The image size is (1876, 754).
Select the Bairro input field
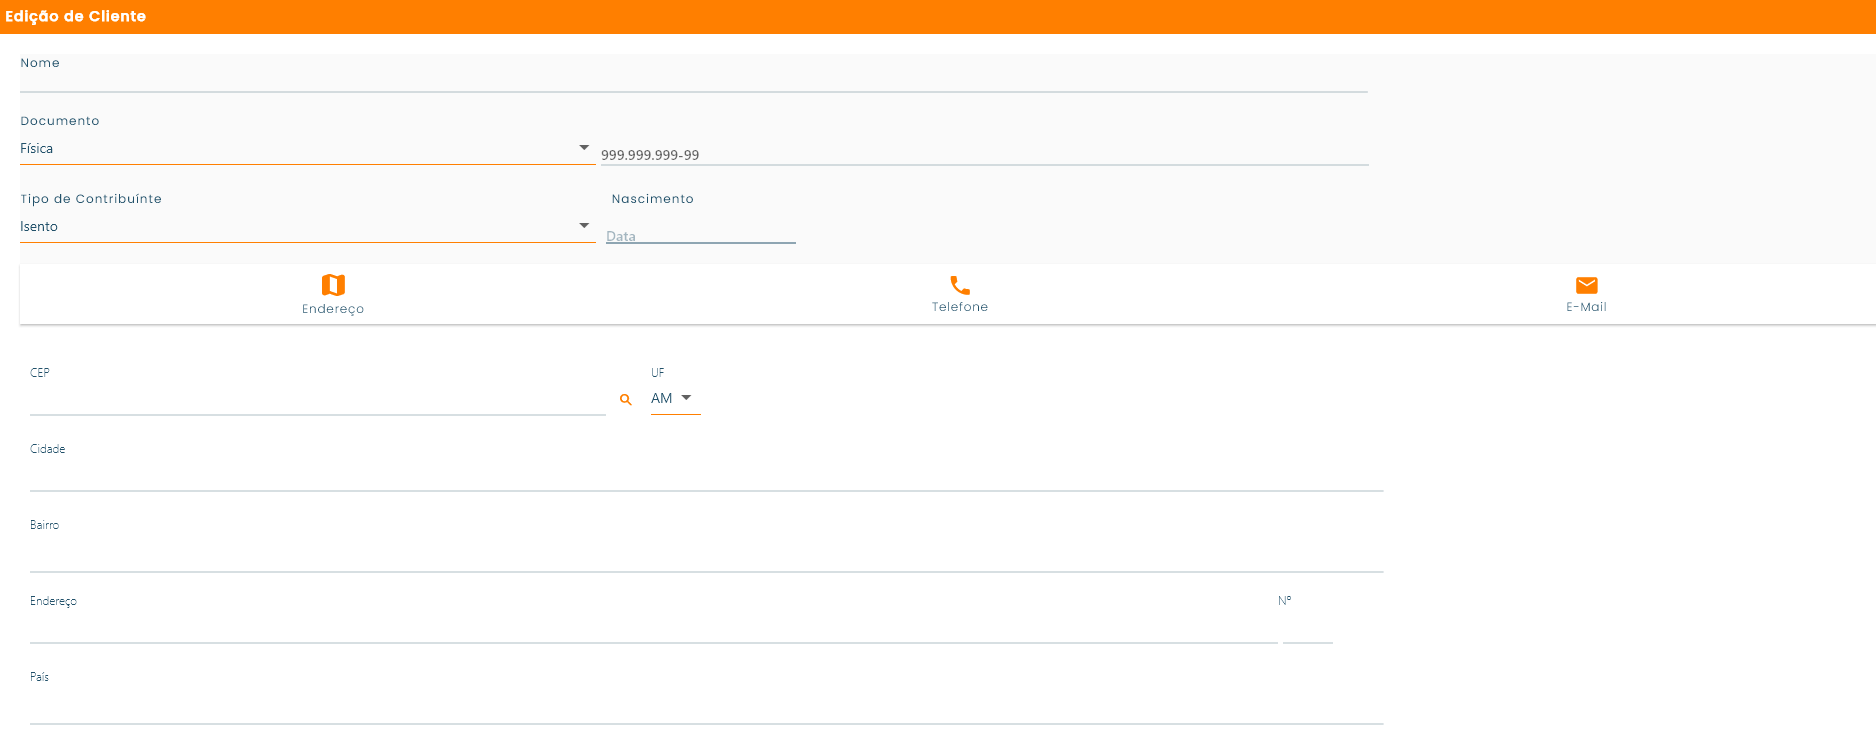point(706,557)
